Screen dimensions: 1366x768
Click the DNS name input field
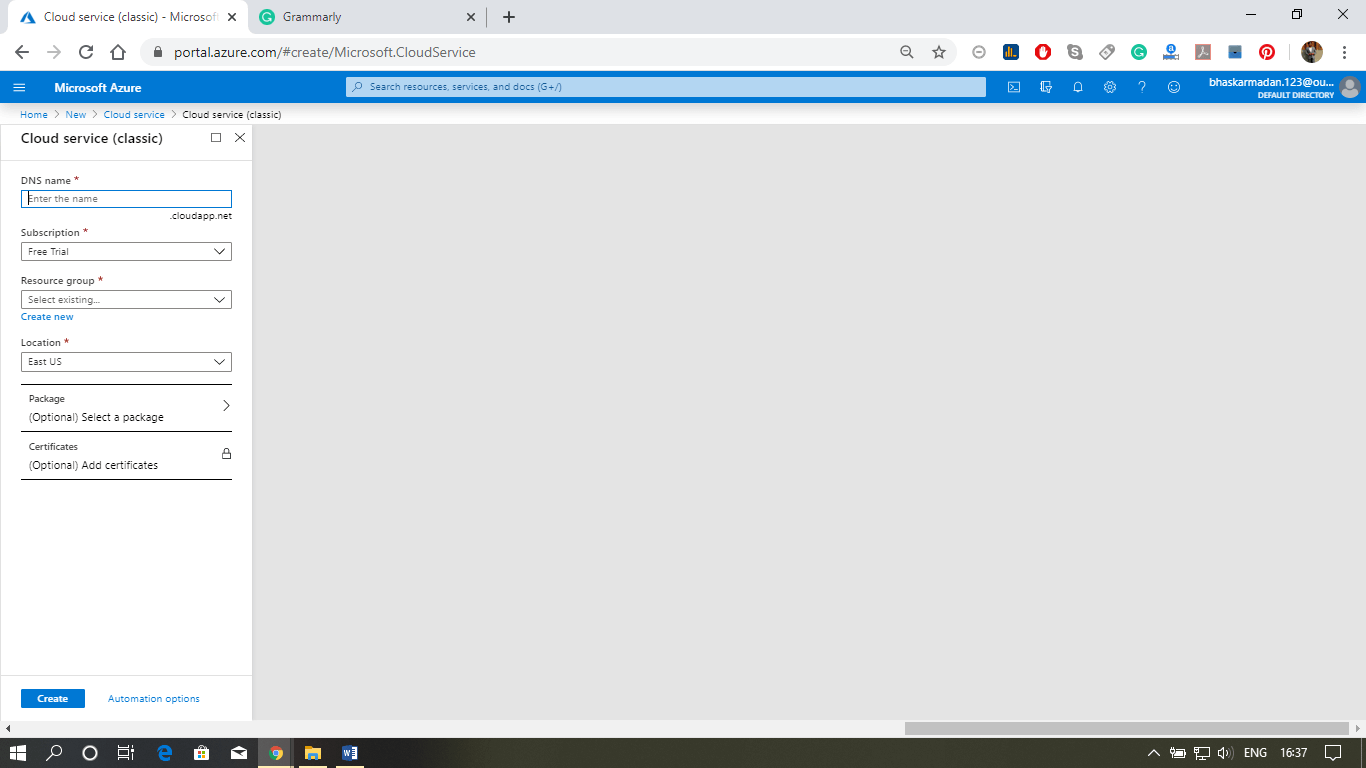click(126, 199)
